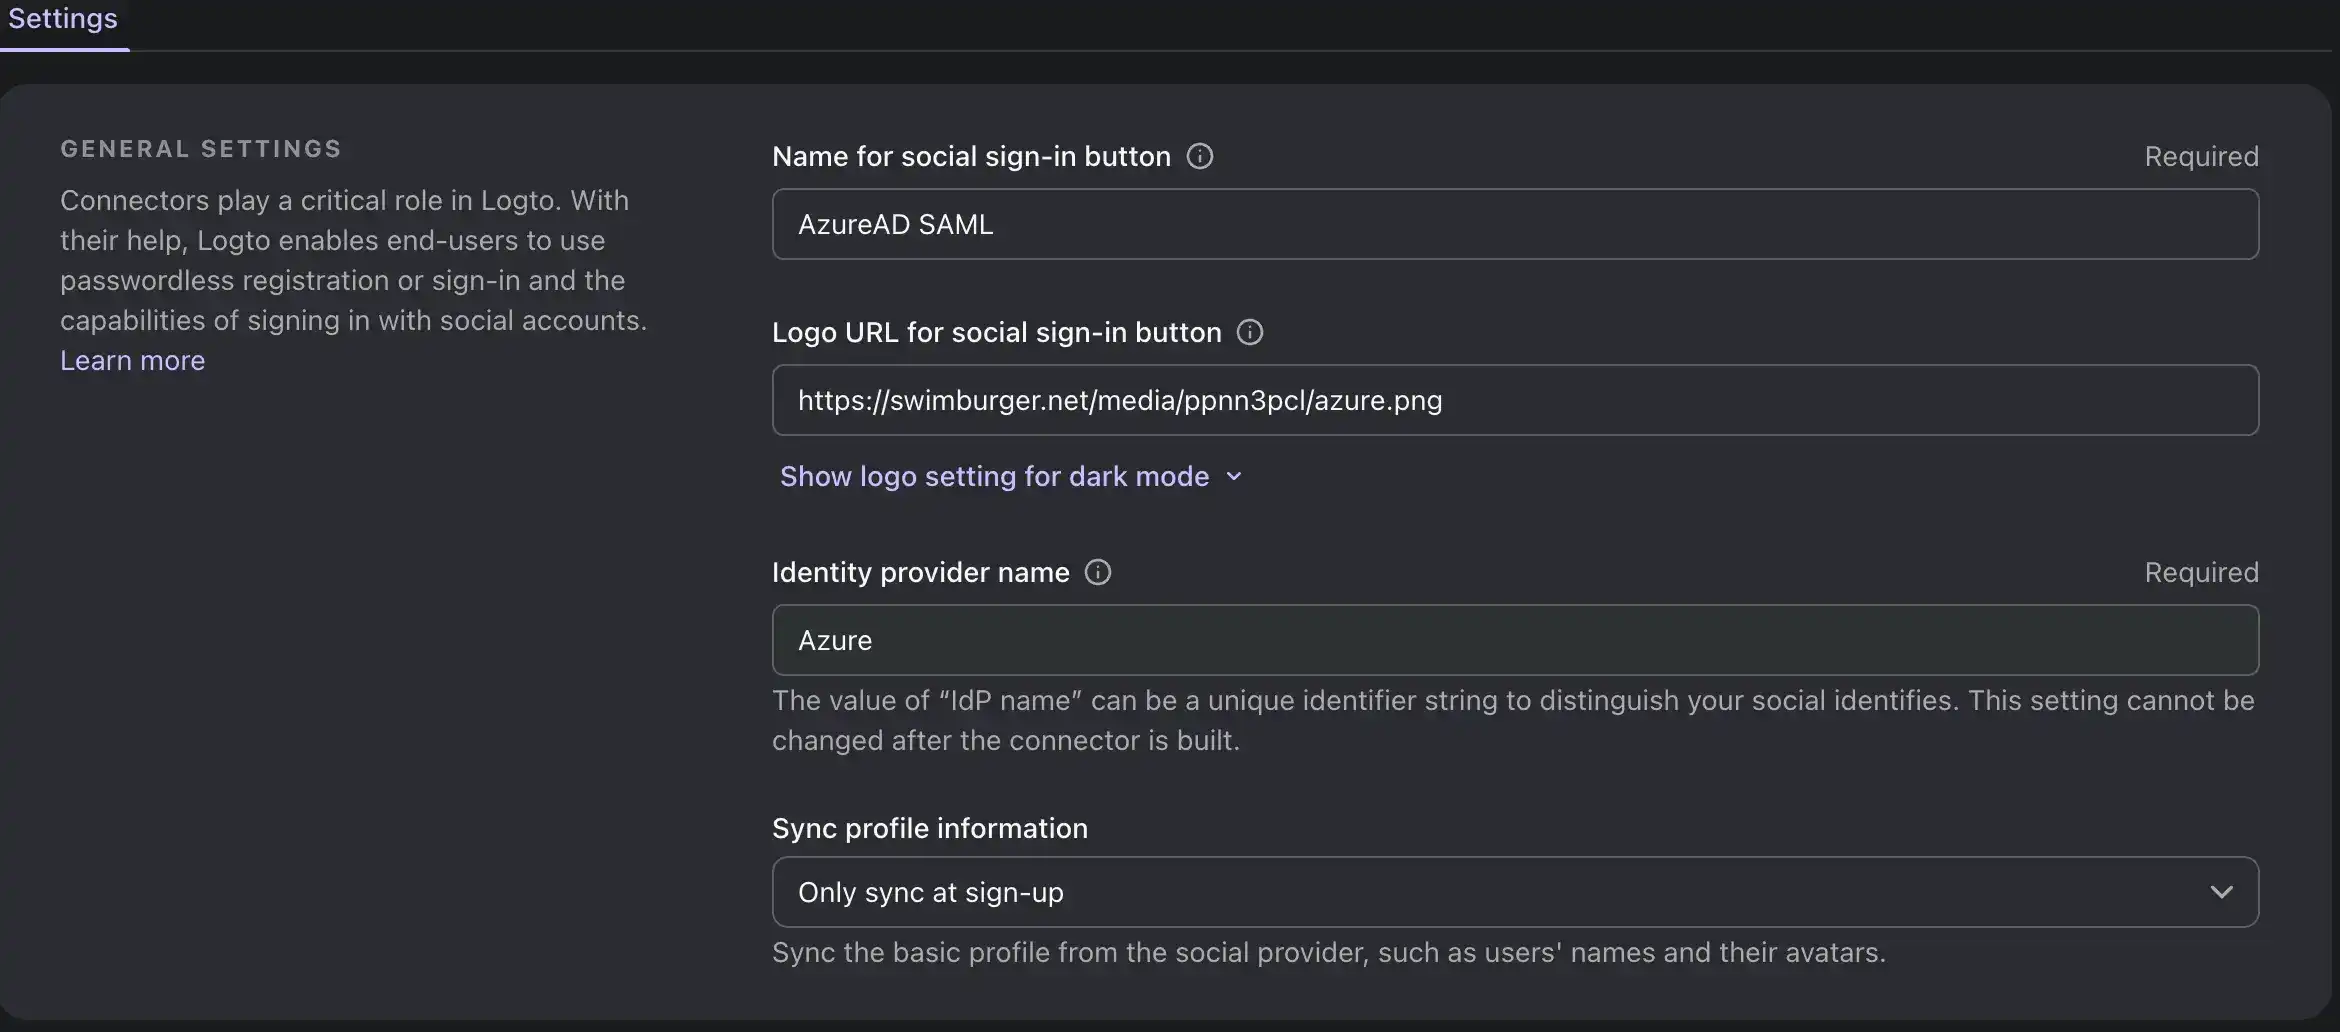Open the Learn more link
The image size is (2340, 1032).
coord(132,361)
